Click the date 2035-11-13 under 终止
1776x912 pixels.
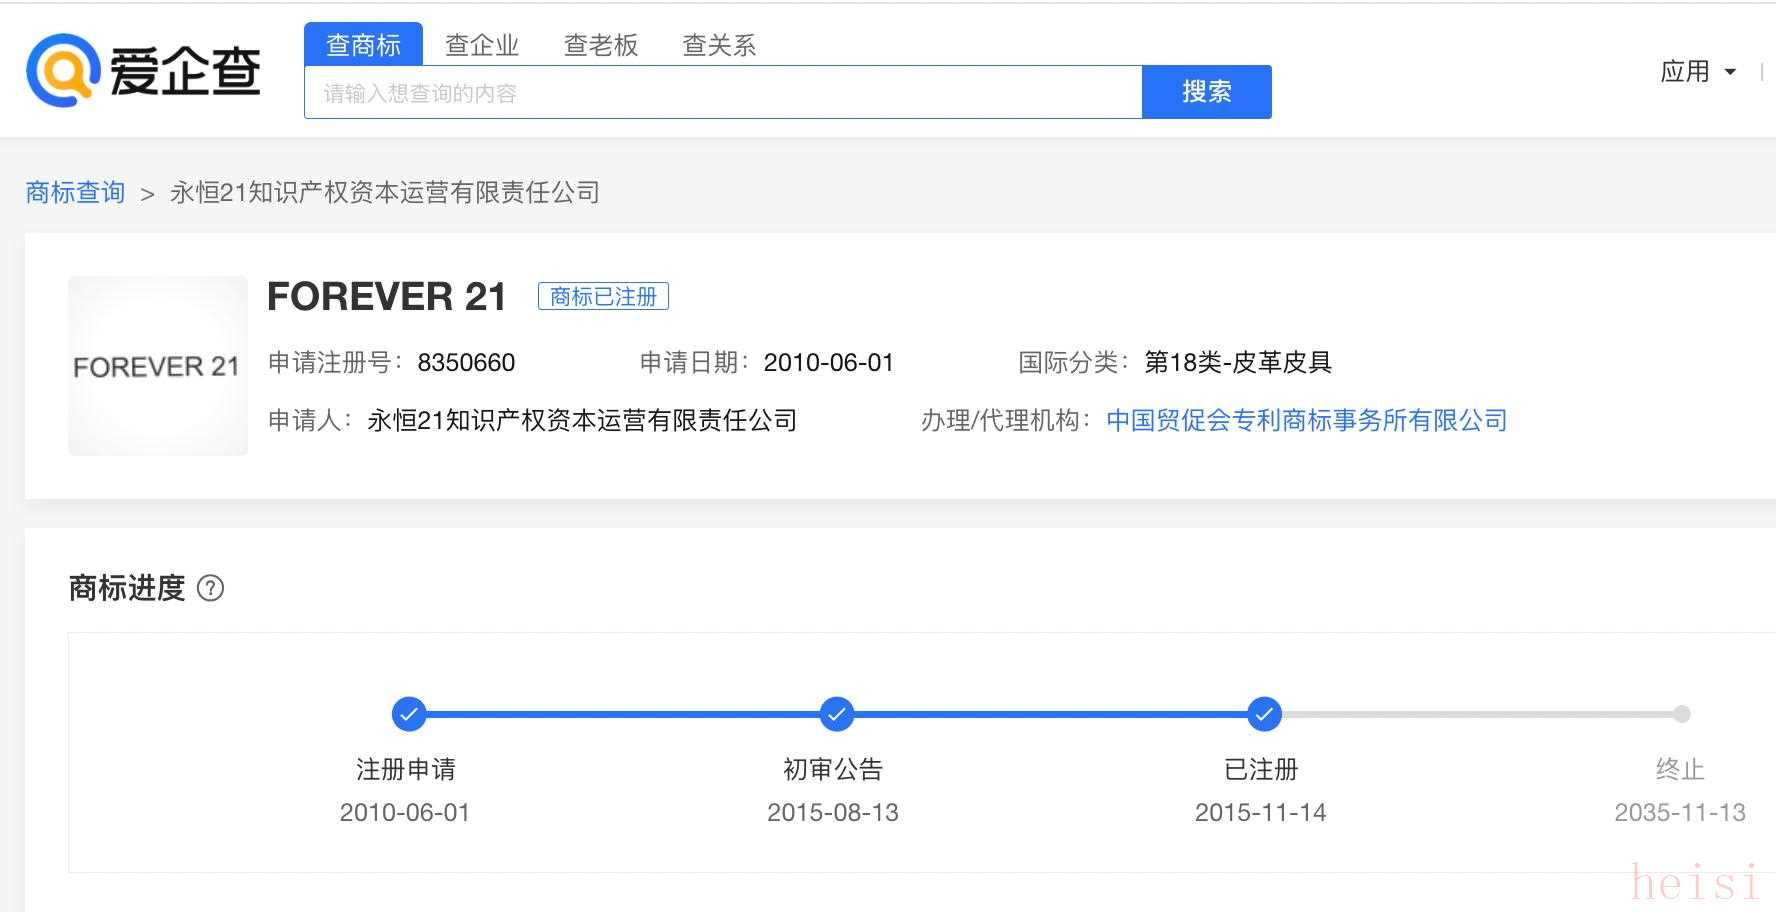[x=1680, y=812]
